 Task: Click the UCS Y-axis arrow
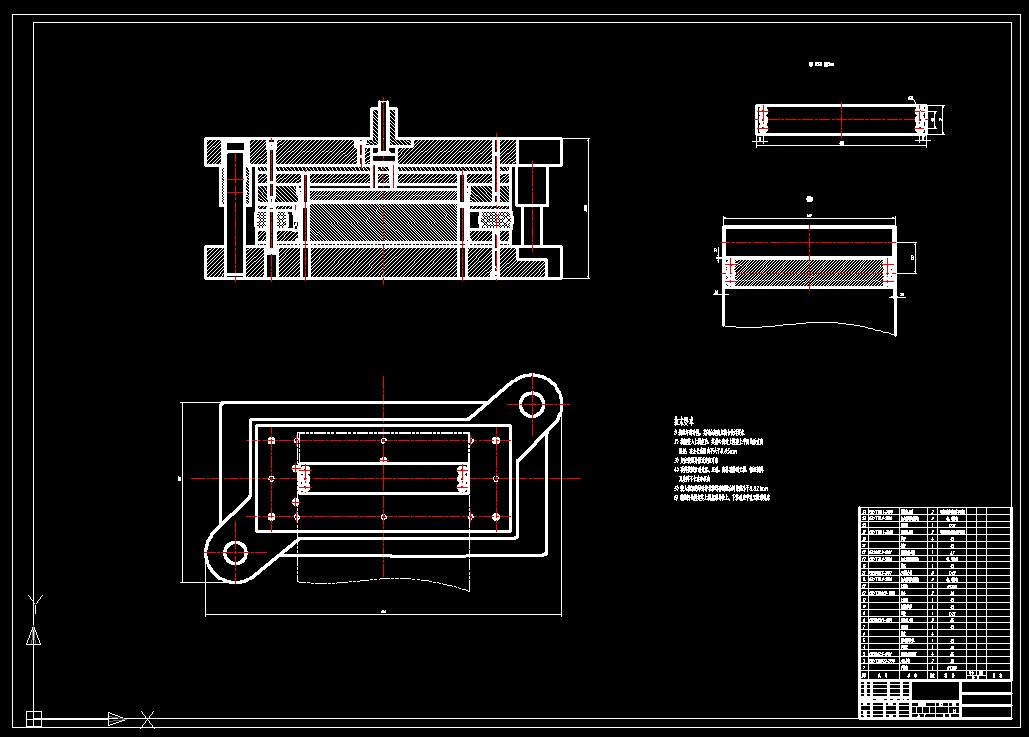33,635
